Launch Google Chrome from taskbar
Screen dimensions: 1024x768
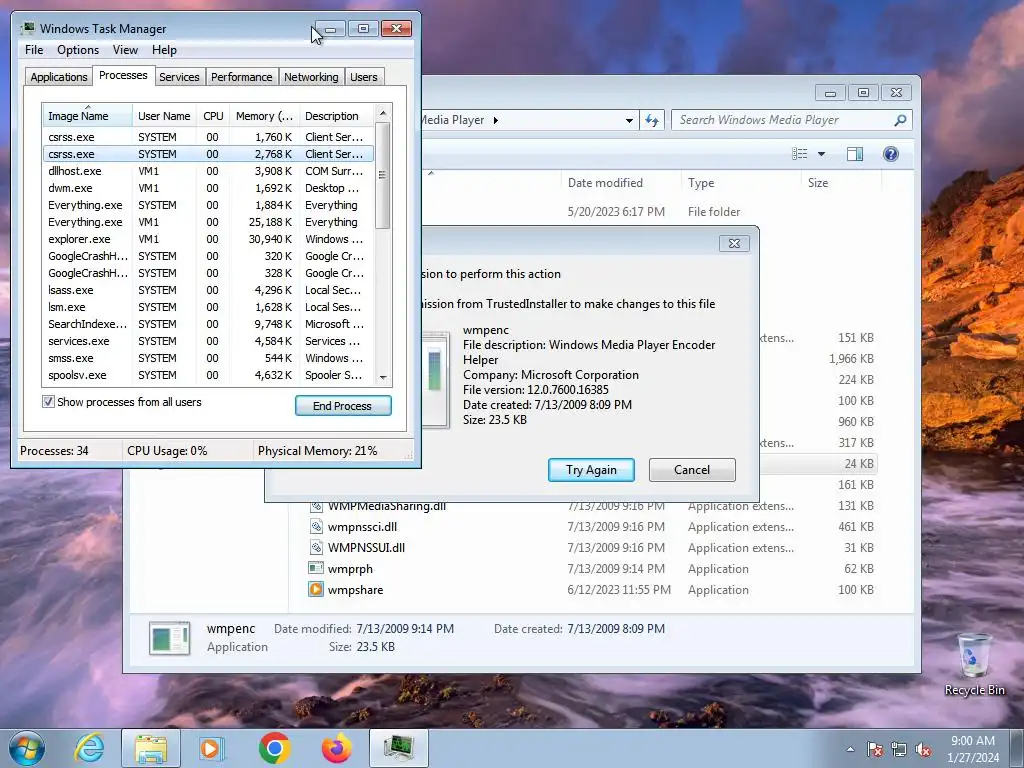274,748
